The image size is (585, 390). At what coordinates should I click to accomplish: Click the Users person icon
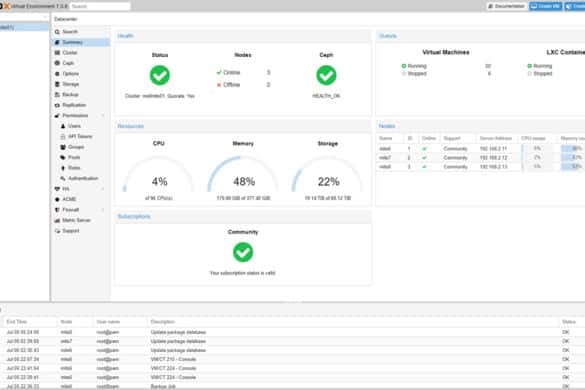point(63,126)
